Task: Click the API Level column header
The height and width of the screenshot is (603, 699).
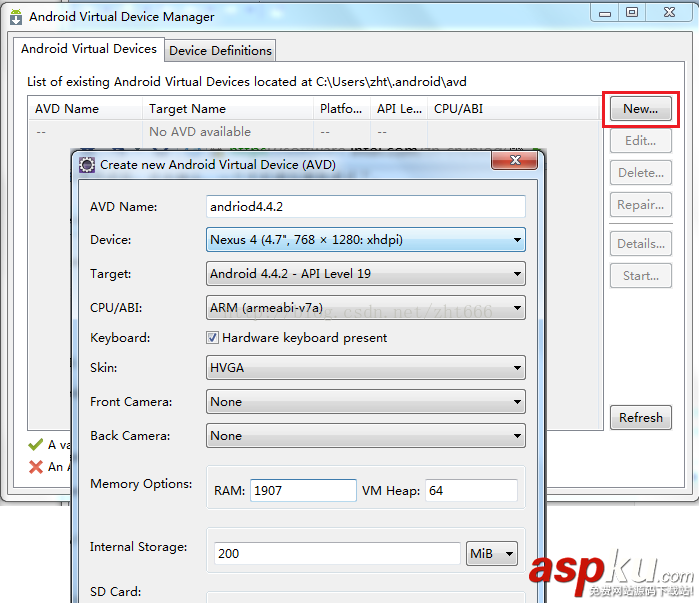Action: [x=399, y=109]
